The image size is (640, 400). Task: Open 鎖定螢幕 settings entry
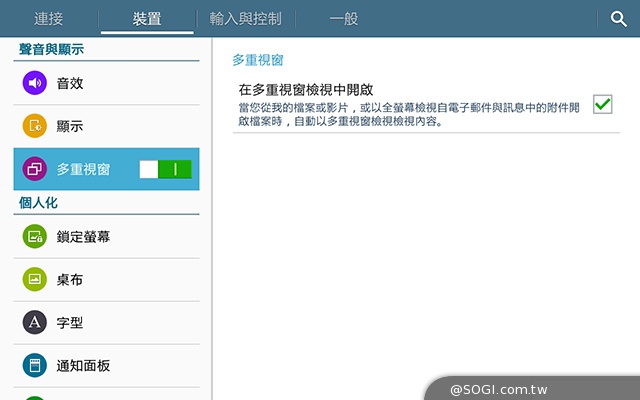[x=84, y=237]
